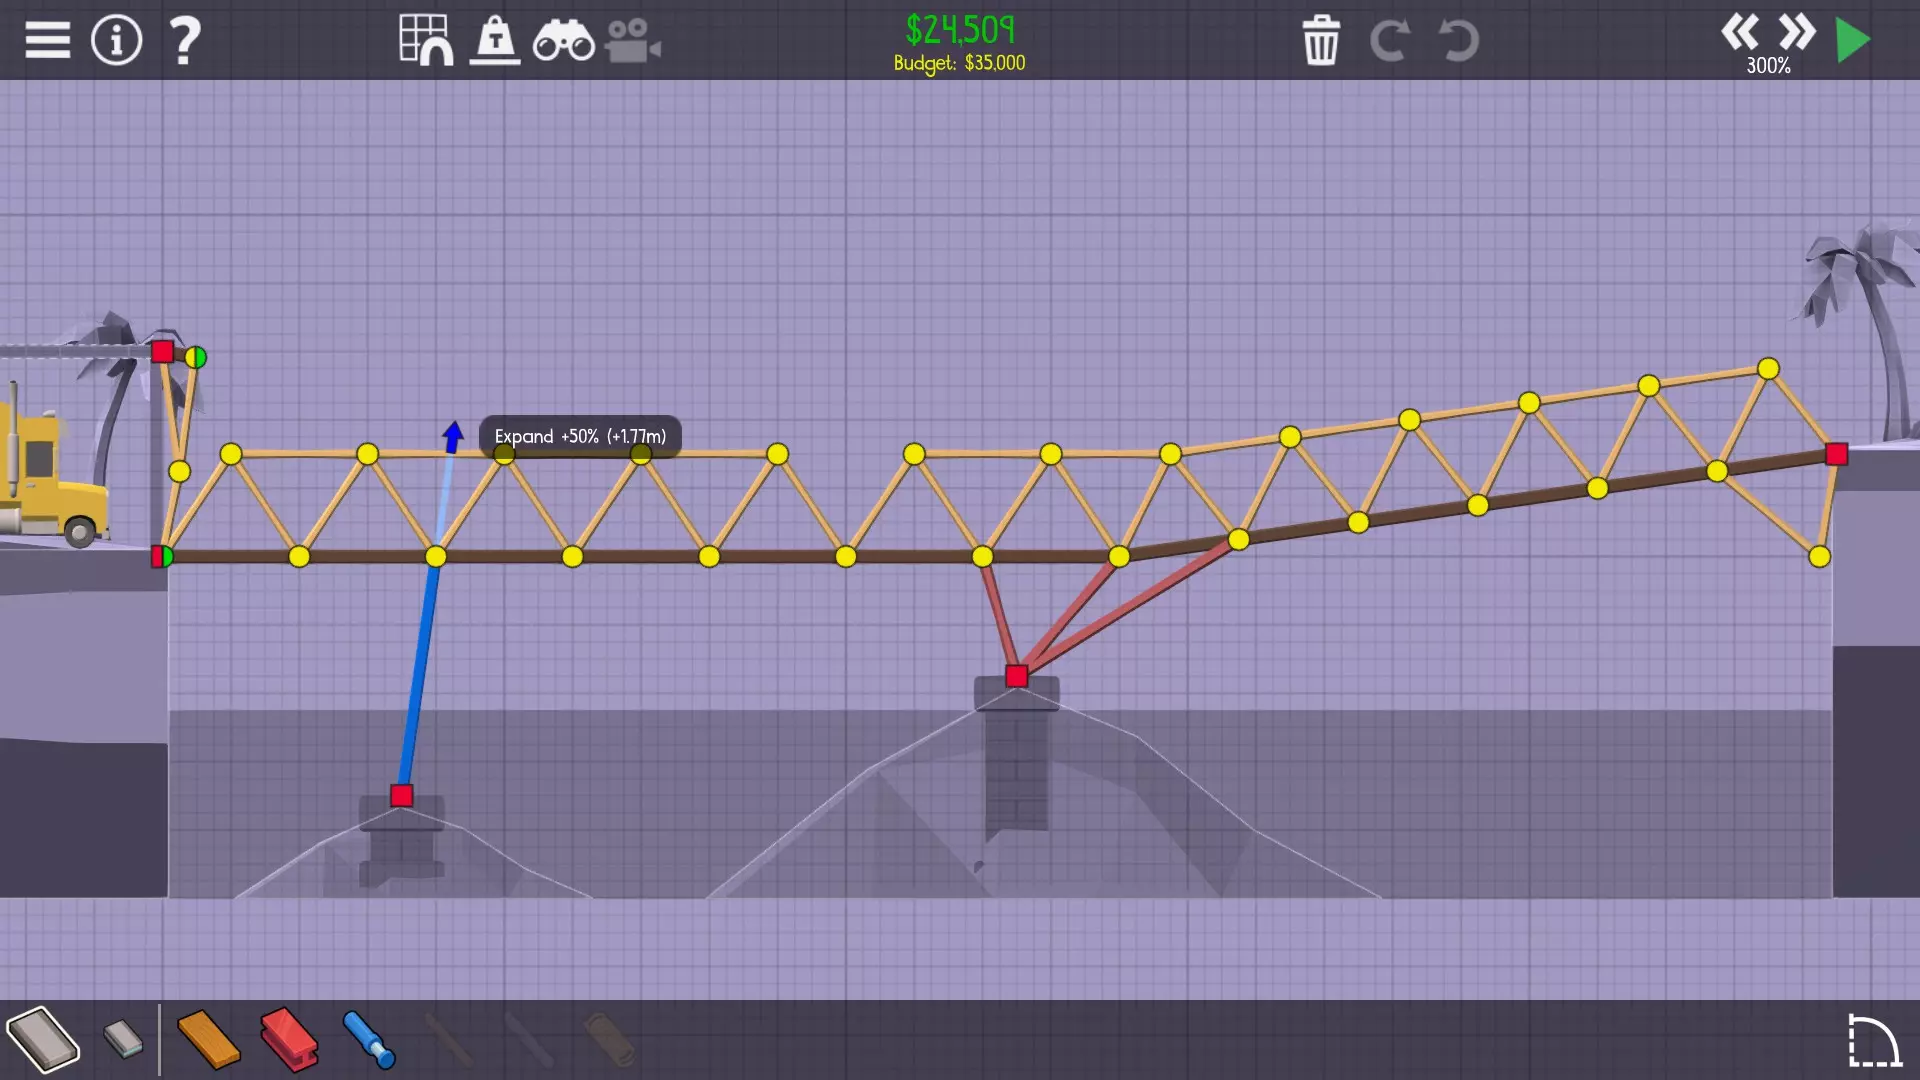Open the hamburger main menu
The image size is (1920, 1080).
(47, 41)
